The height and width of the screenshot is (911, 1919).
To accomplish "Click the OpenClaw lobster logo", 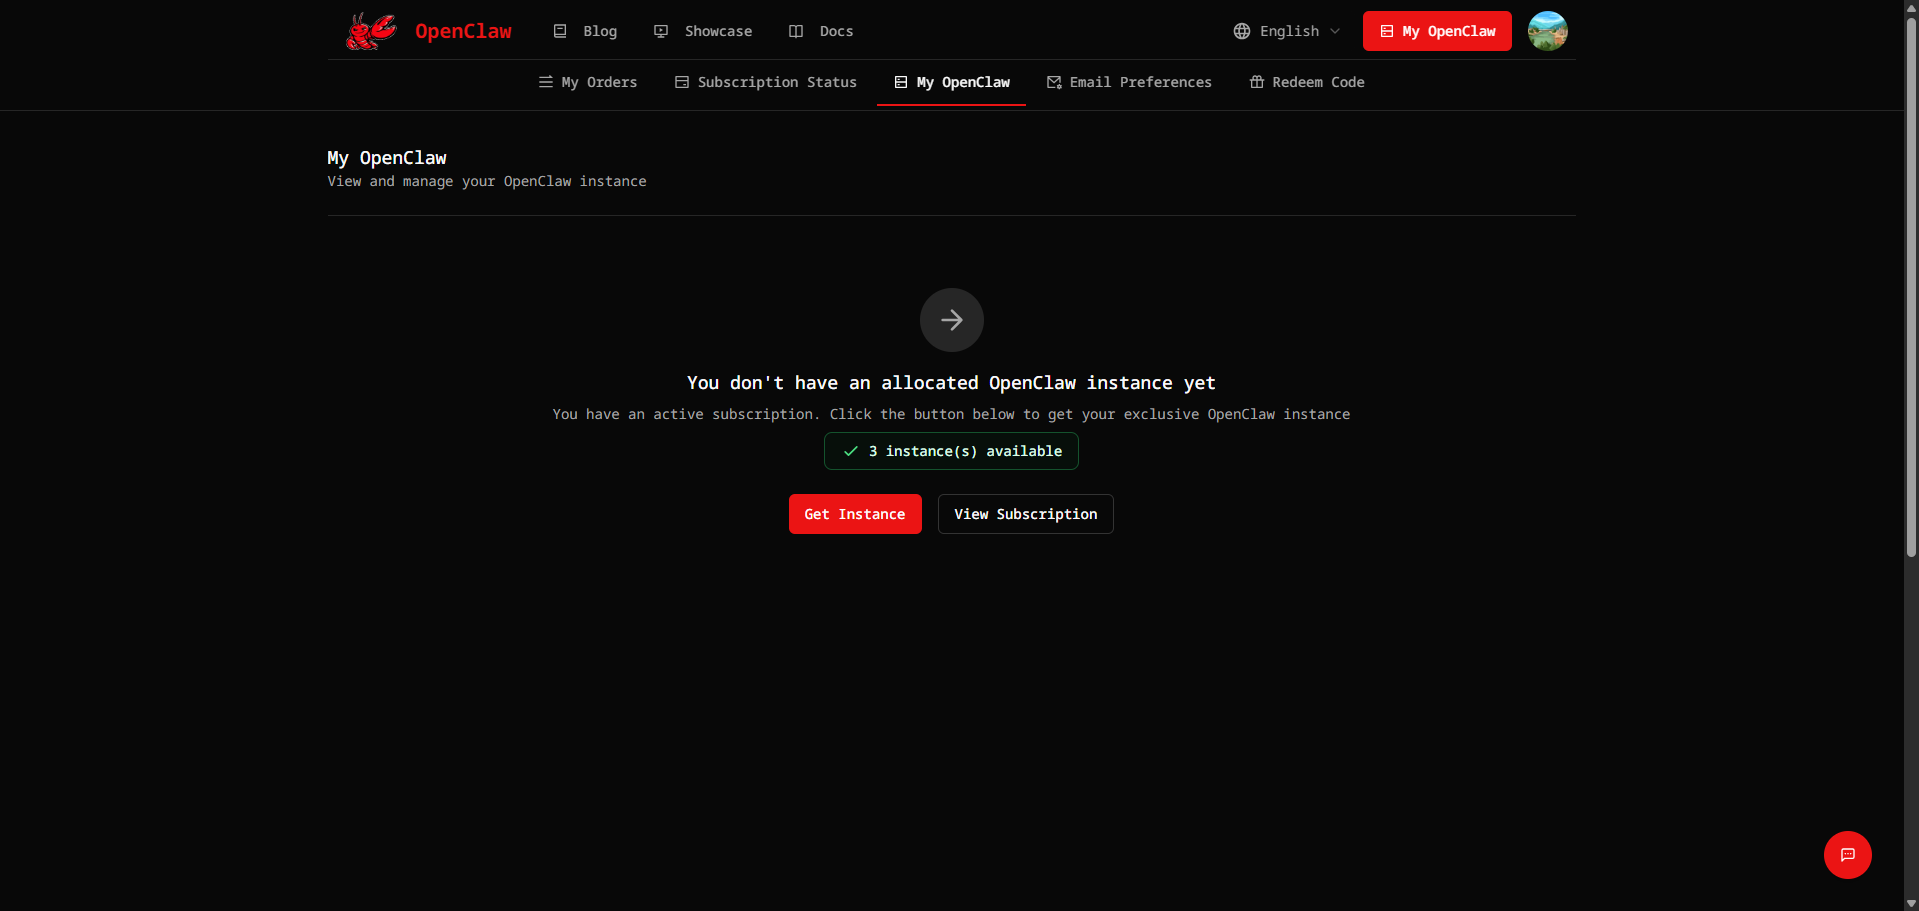I will tap(371, 30).
